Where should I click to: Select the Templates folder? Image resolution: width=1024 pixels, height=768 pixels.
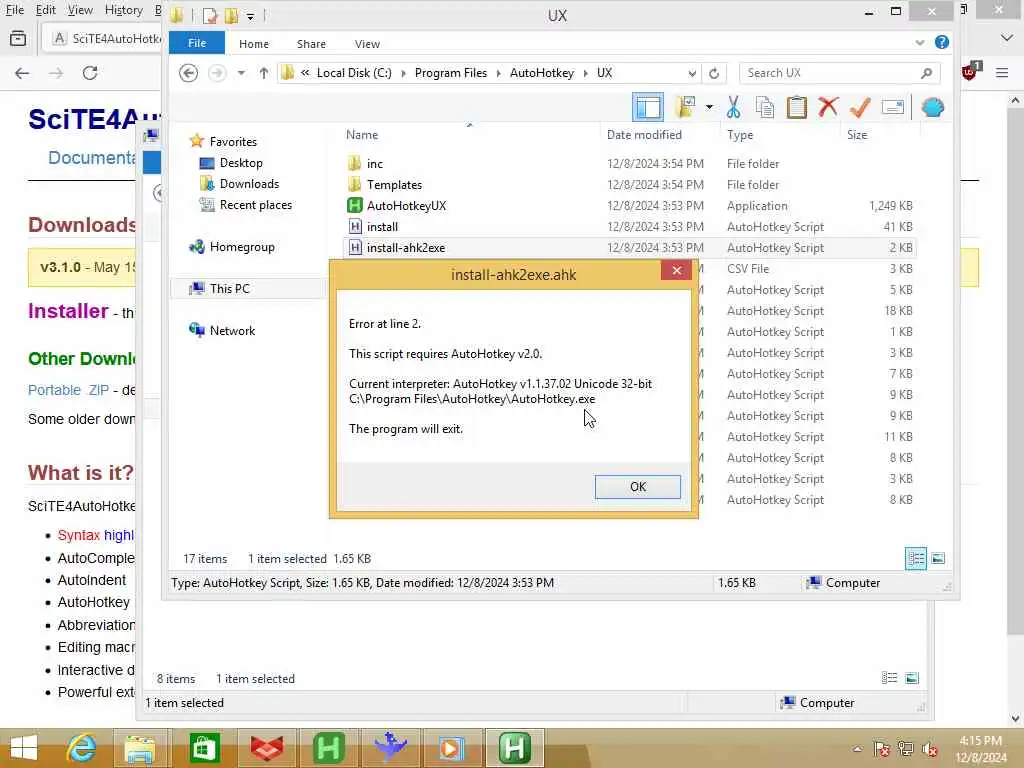coord(394,185)
